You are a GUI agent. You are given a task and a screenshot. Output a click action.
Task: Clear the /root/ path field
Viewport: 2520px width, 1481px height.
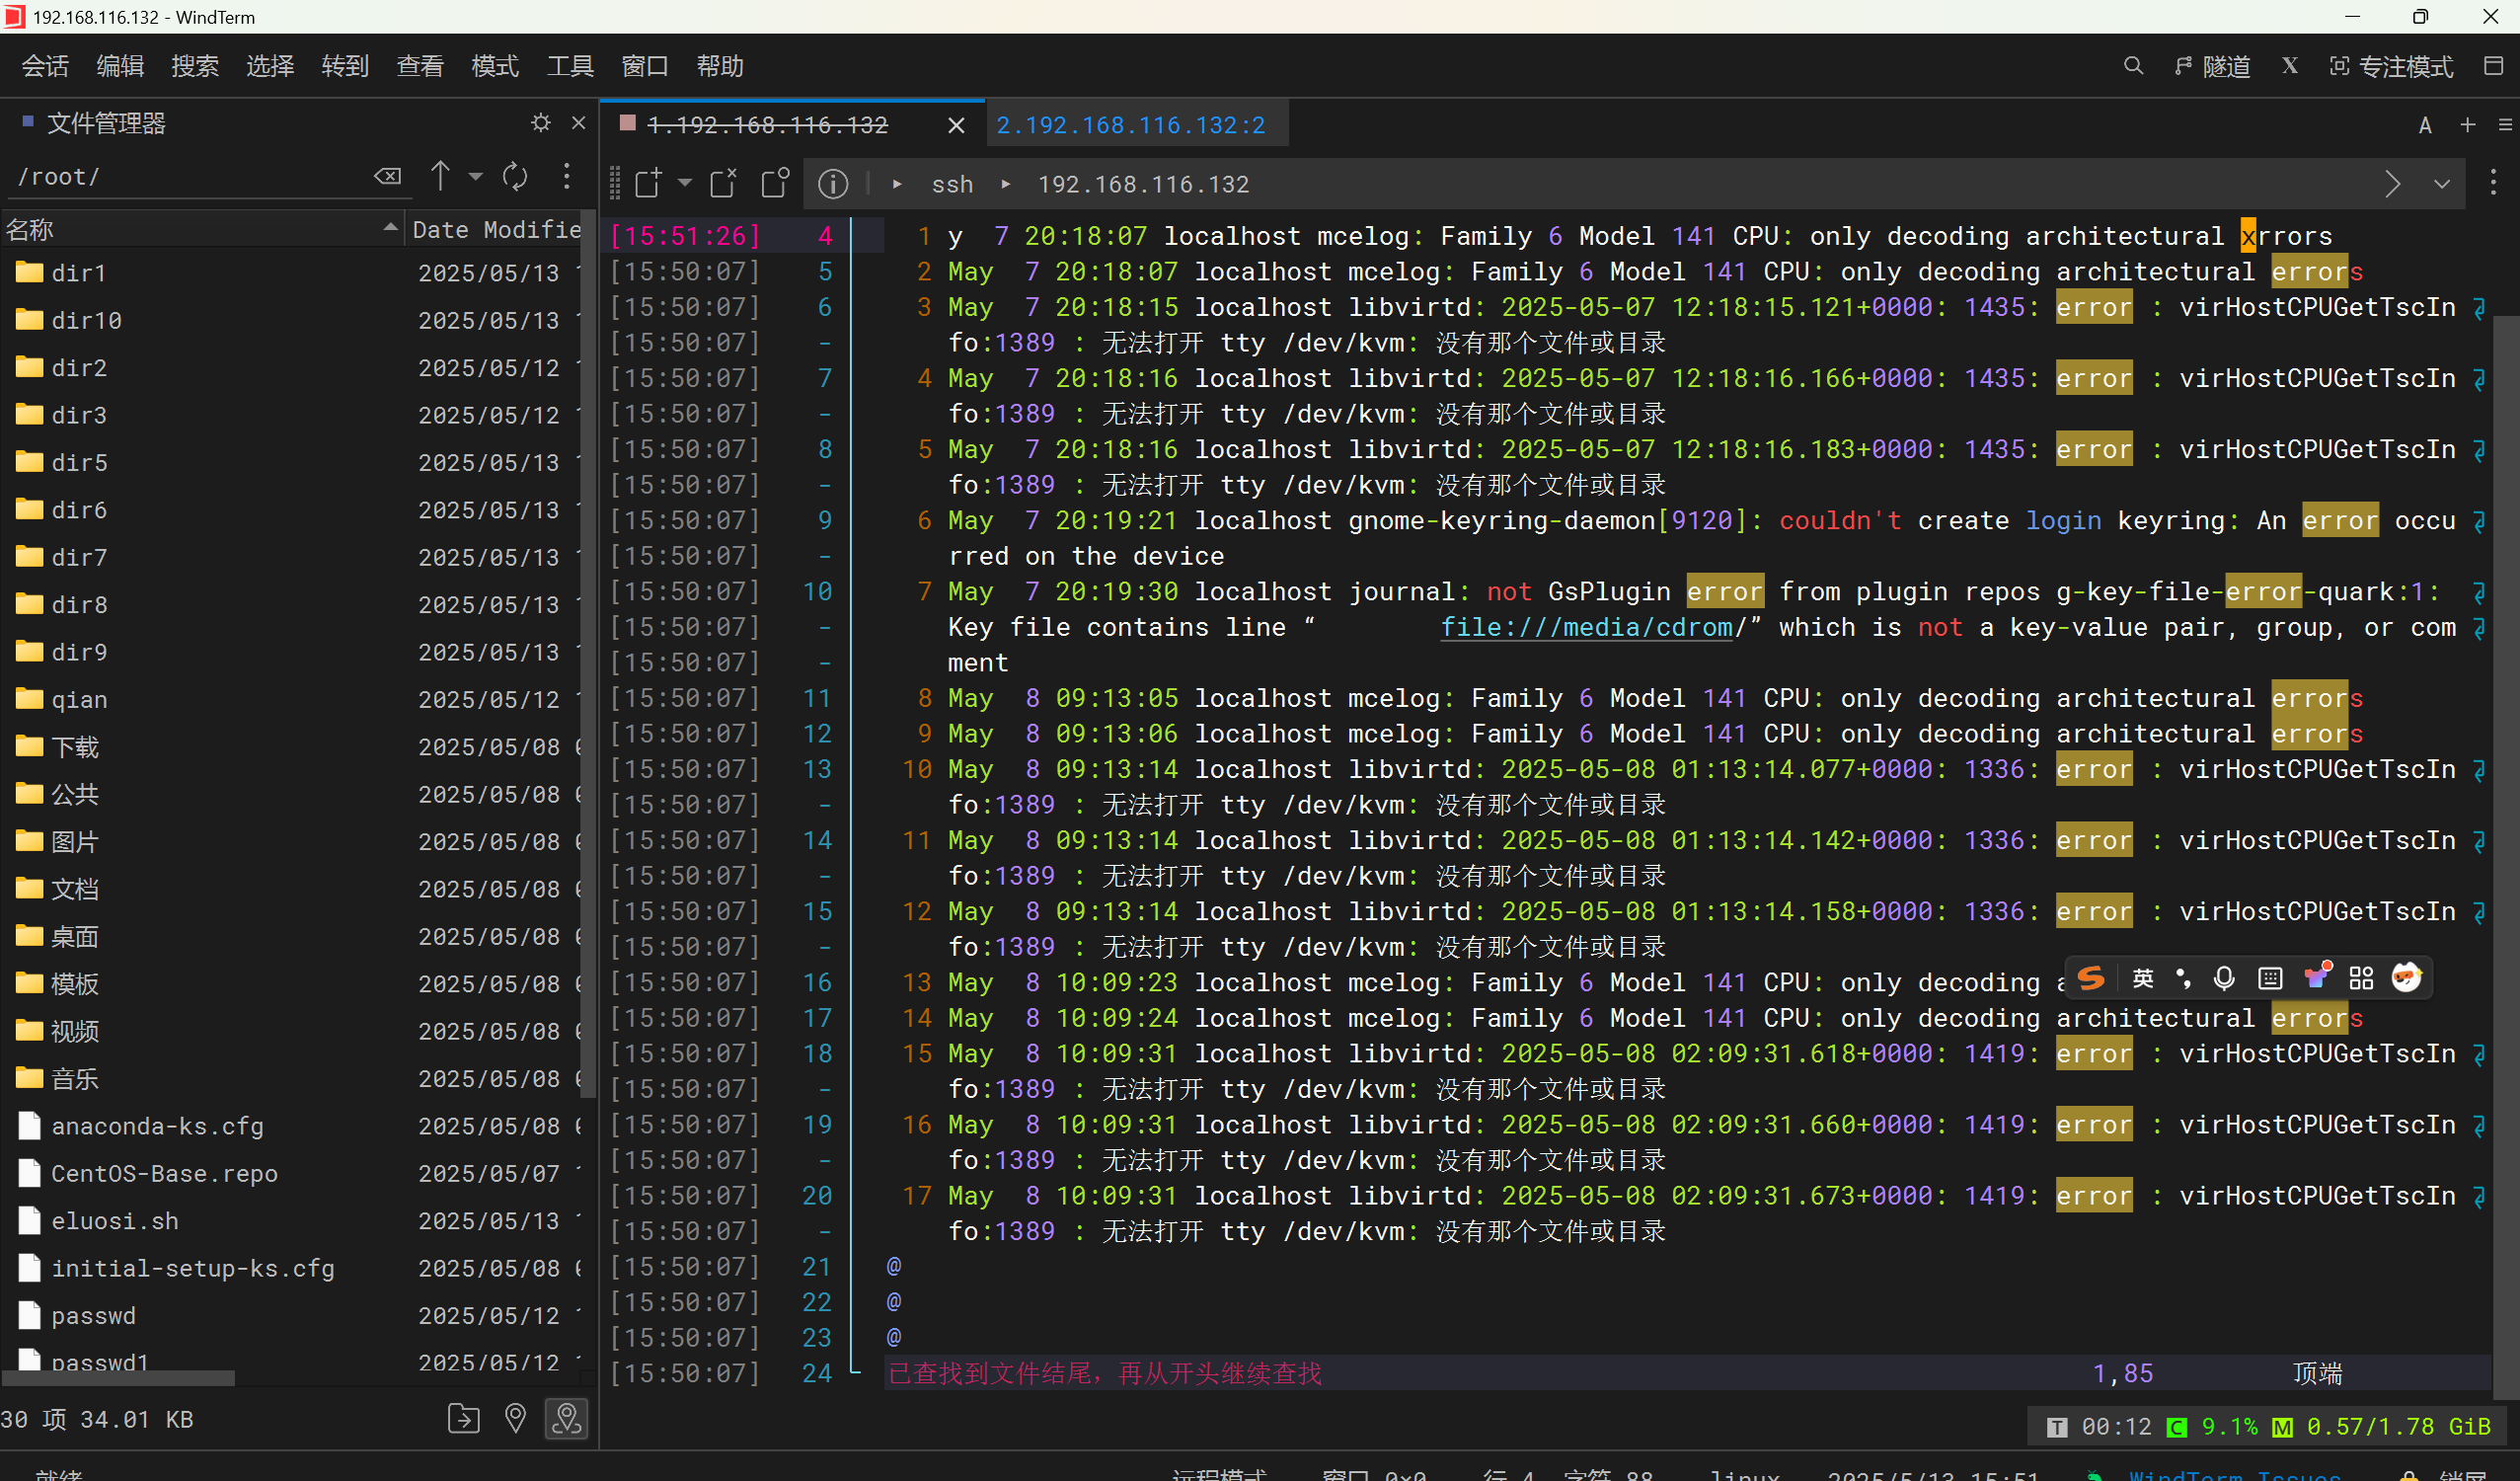pyautogui.click(x=387, y=177)
